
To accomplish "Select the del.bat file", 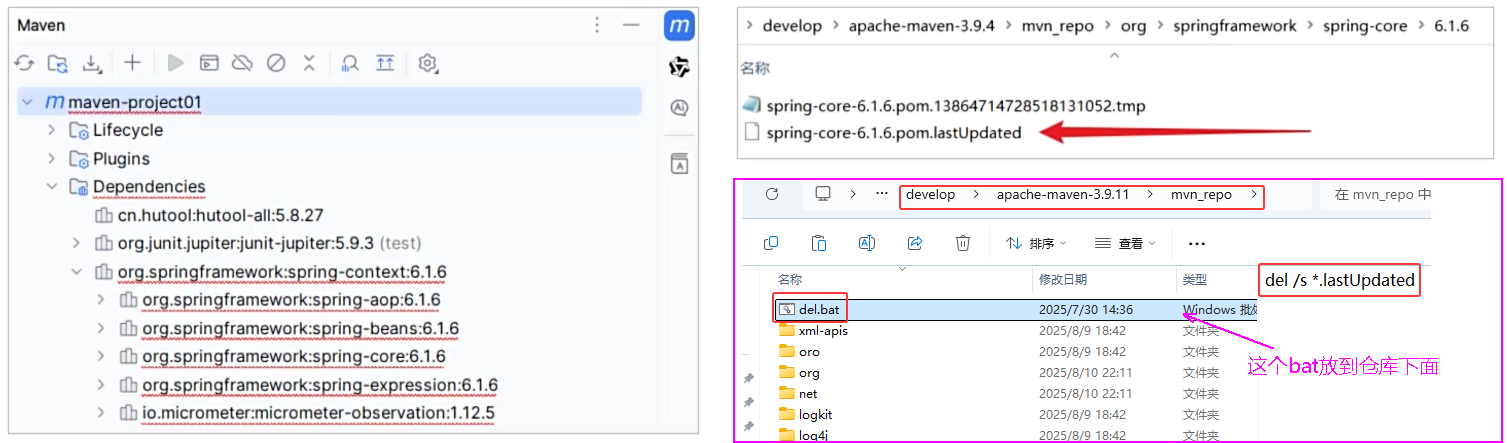I will (x=819, y=309).
